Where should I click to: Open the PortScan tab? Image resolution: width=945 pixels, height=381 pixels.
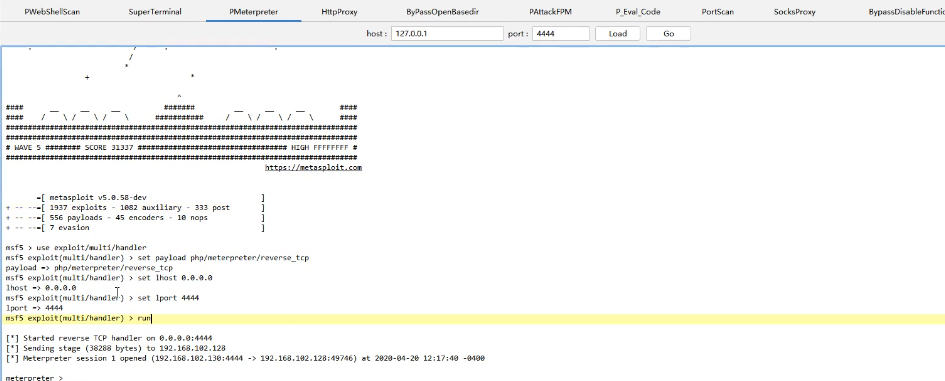pyautogui.click(x=718, y=11)
